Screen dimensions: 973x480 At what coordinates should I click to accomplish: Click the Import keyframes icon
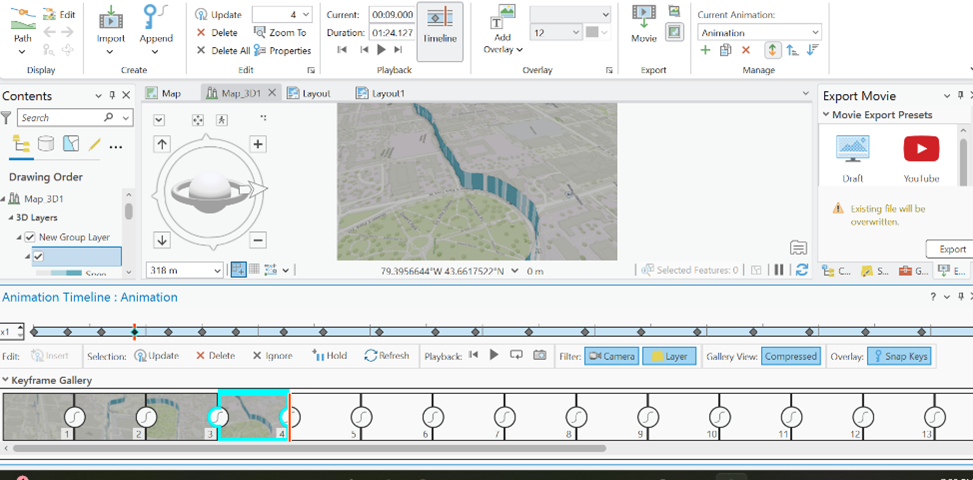point(111,19)
